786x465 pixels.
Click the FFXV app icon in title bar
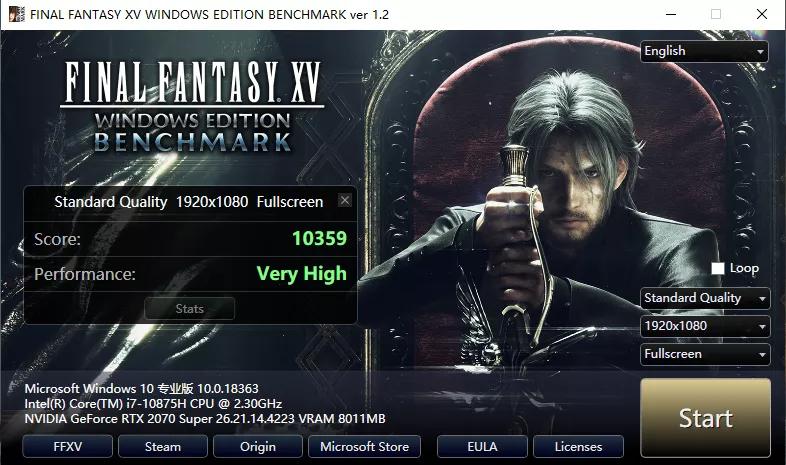tap(17, 14)
